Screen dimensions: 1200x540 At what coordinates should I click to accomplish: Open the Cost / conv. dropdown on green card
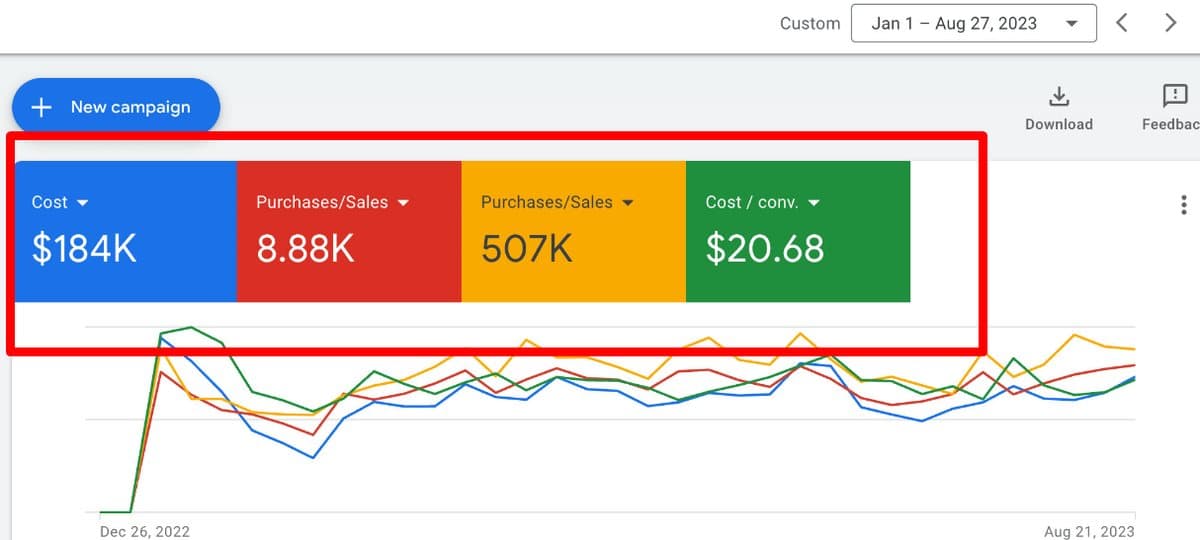click(x=763, y=202)
